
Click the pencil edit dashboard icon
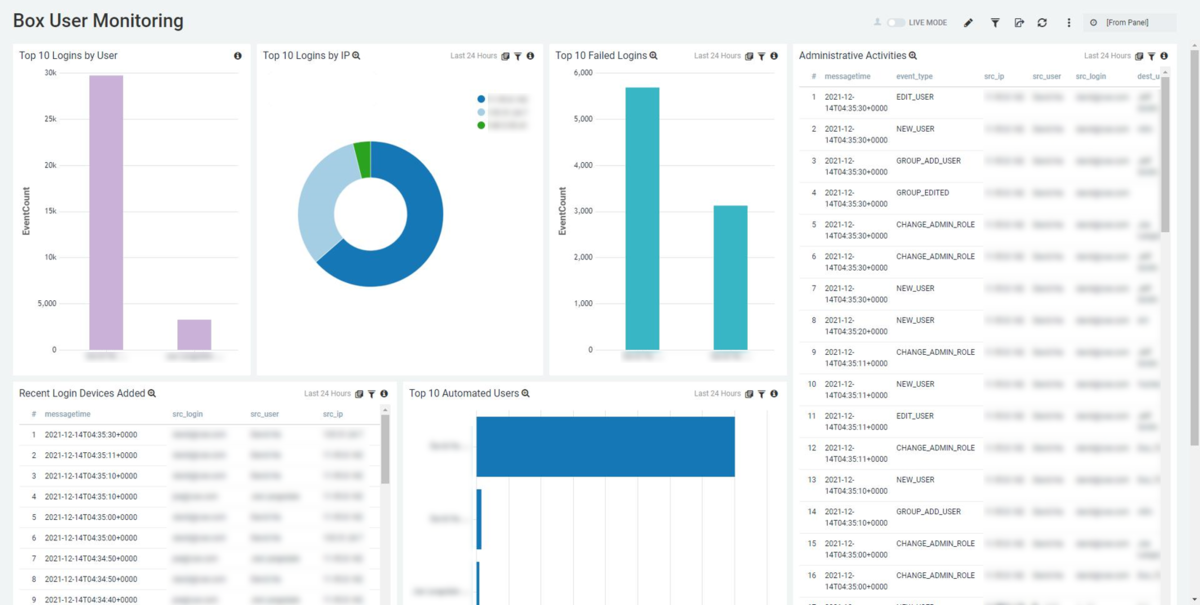(968, 22)
